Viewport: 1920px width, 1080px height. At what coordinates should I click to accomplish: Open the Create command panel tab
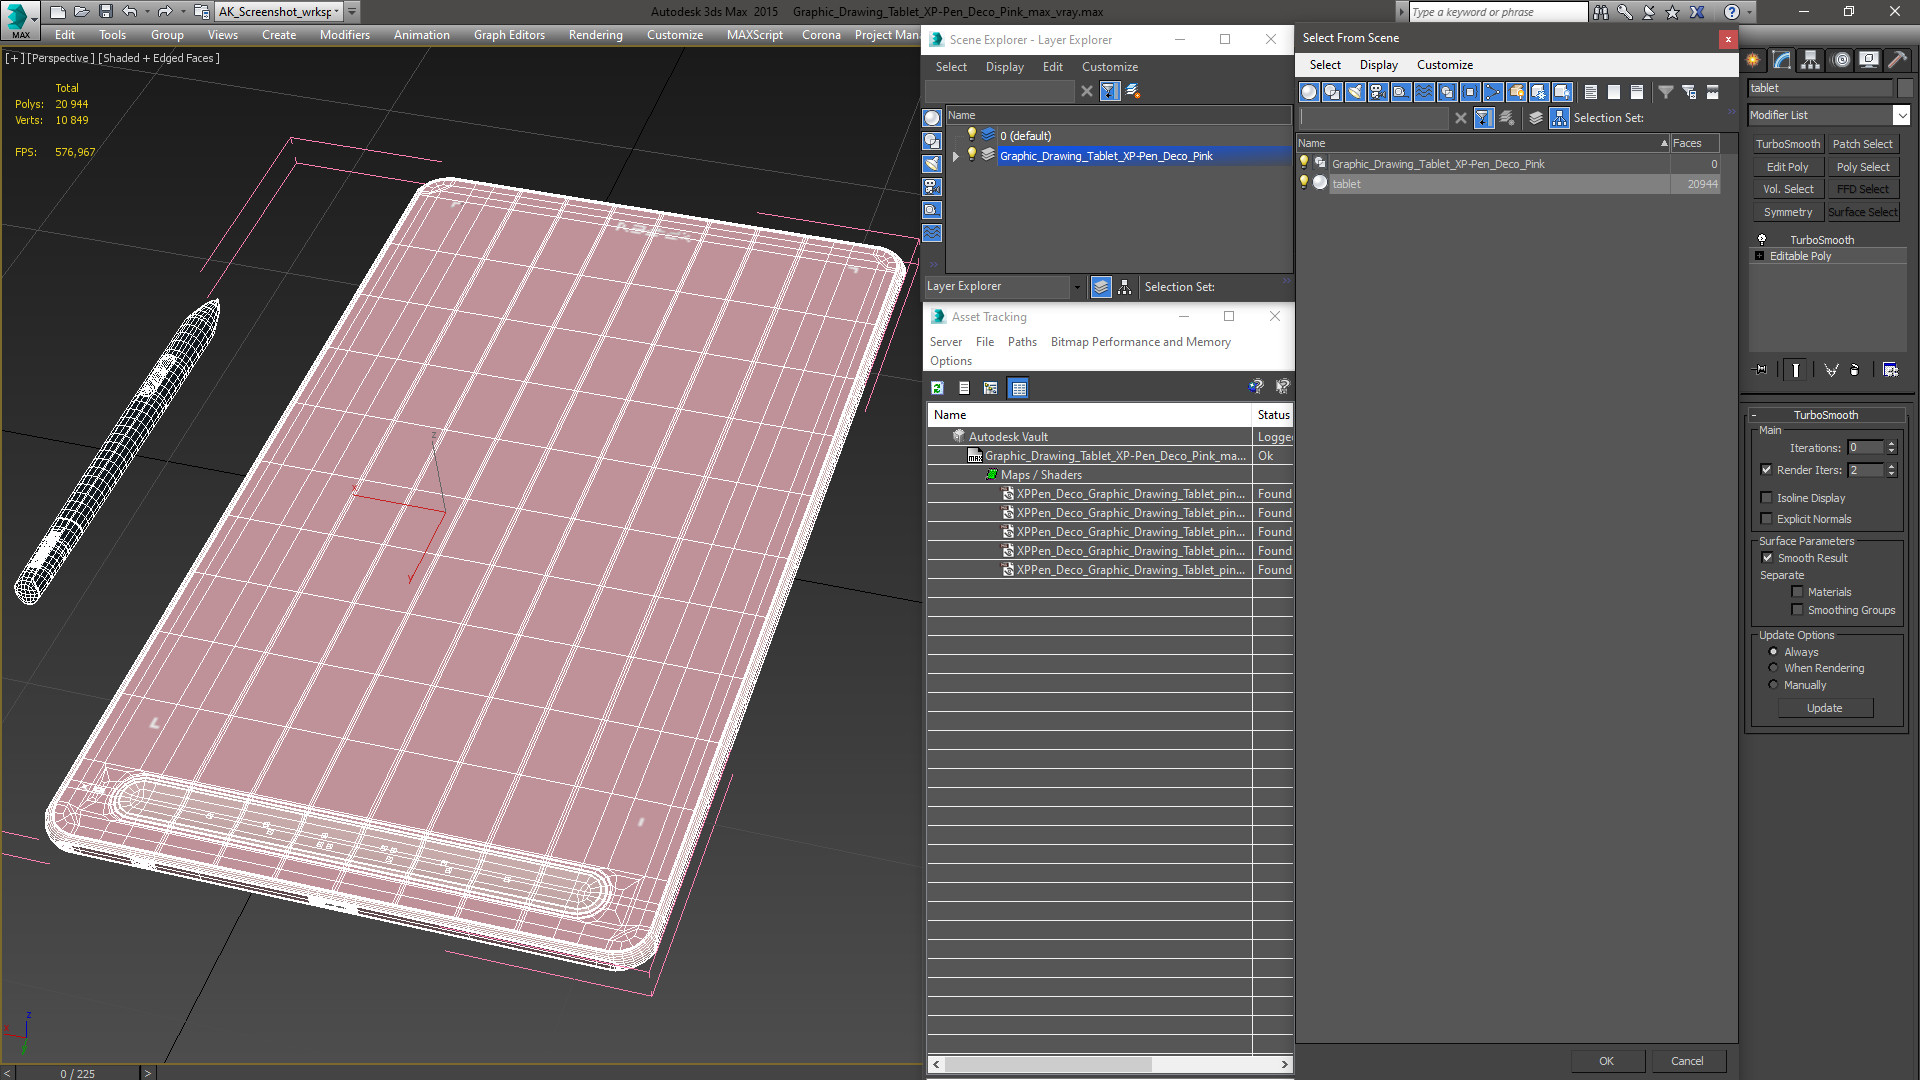(1753, 60)
